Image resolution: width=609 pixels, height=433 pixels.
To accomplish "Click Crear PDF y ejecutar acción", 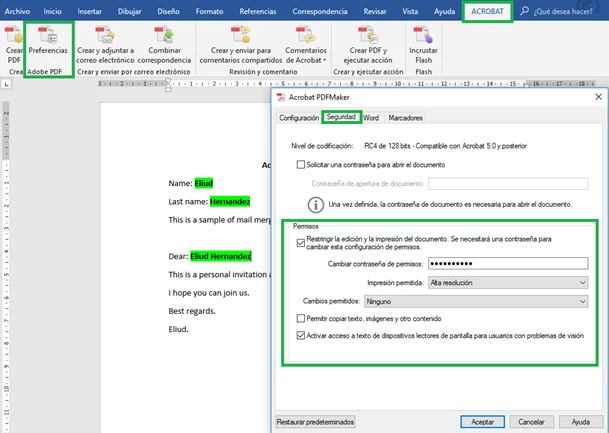I will point(368,45).
